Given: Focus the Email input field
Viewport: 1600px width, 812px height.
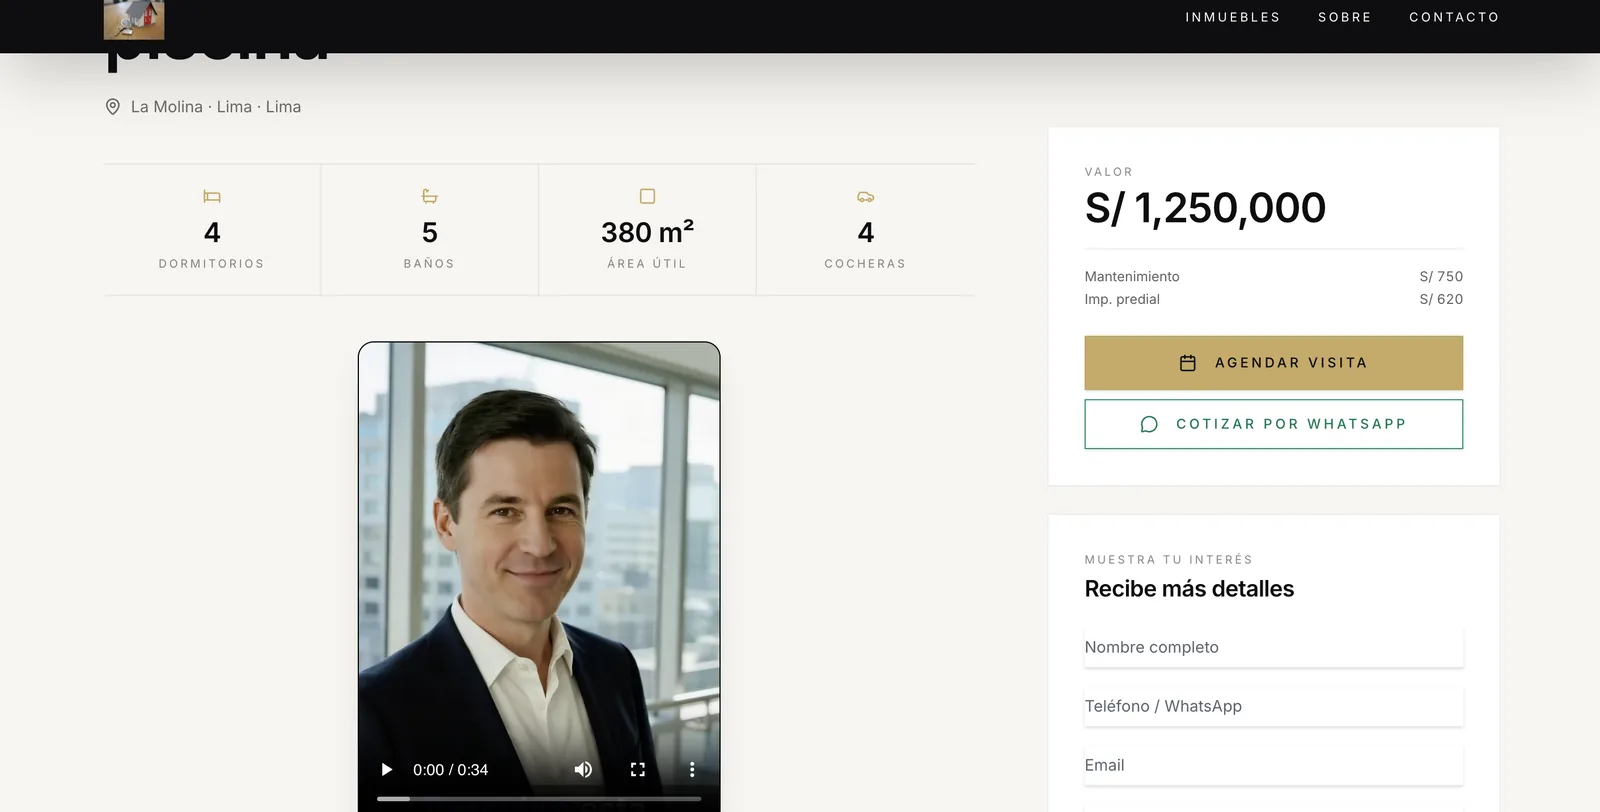Looking at the screenshot, I should [1274, 766].
